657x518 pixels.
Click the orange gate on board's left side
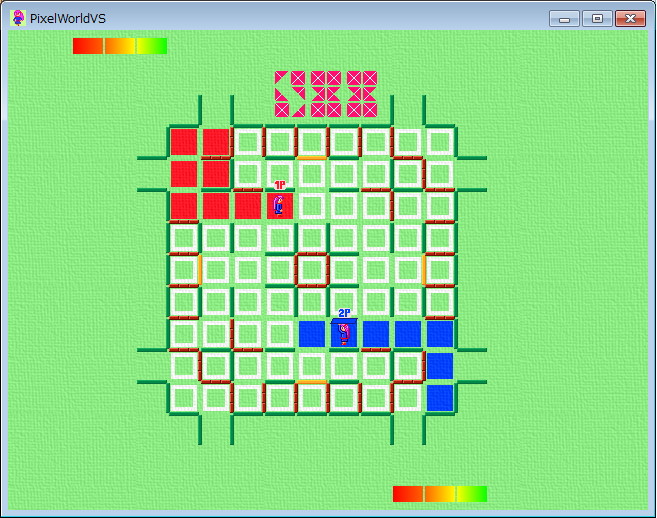(x=200, y=270)
